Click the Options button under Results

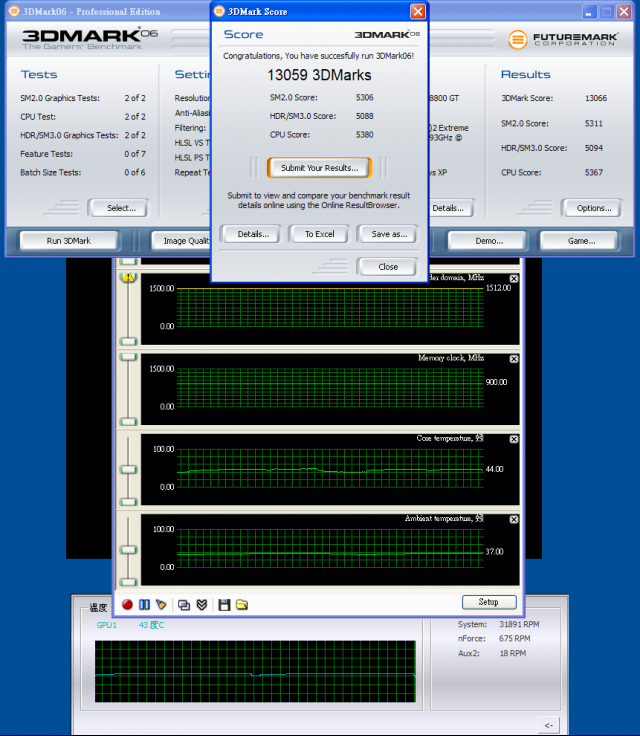tap(594, 208)
